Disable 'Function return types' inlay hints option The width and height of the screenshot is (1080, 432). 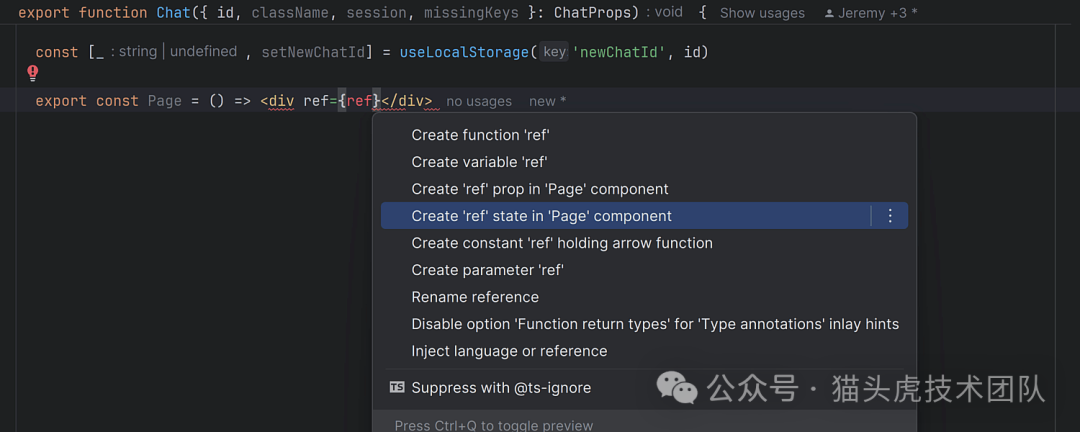(655, 324)
